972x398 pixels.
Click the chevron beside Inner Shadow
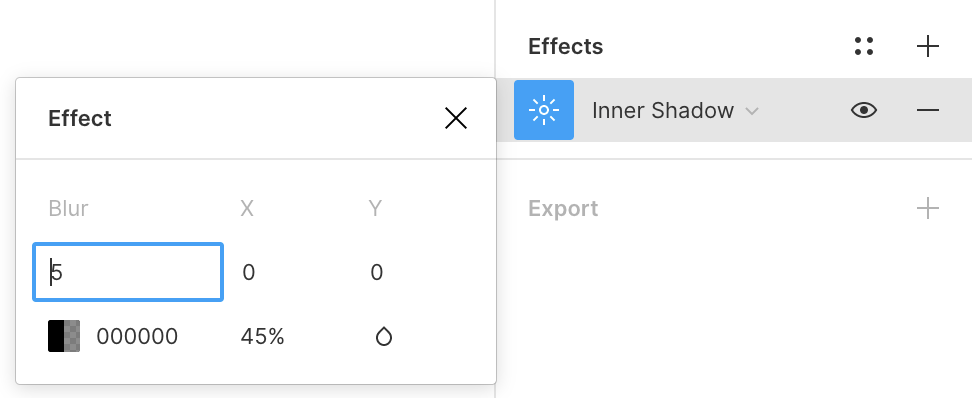pos(751,112)
